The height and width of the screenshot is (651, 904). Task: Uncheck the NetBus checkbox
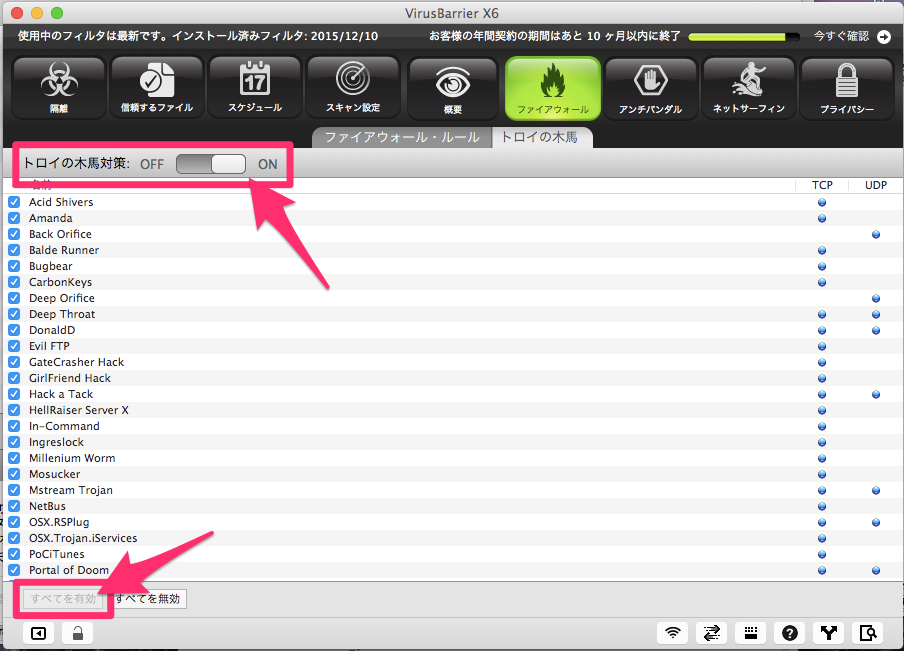14,506
